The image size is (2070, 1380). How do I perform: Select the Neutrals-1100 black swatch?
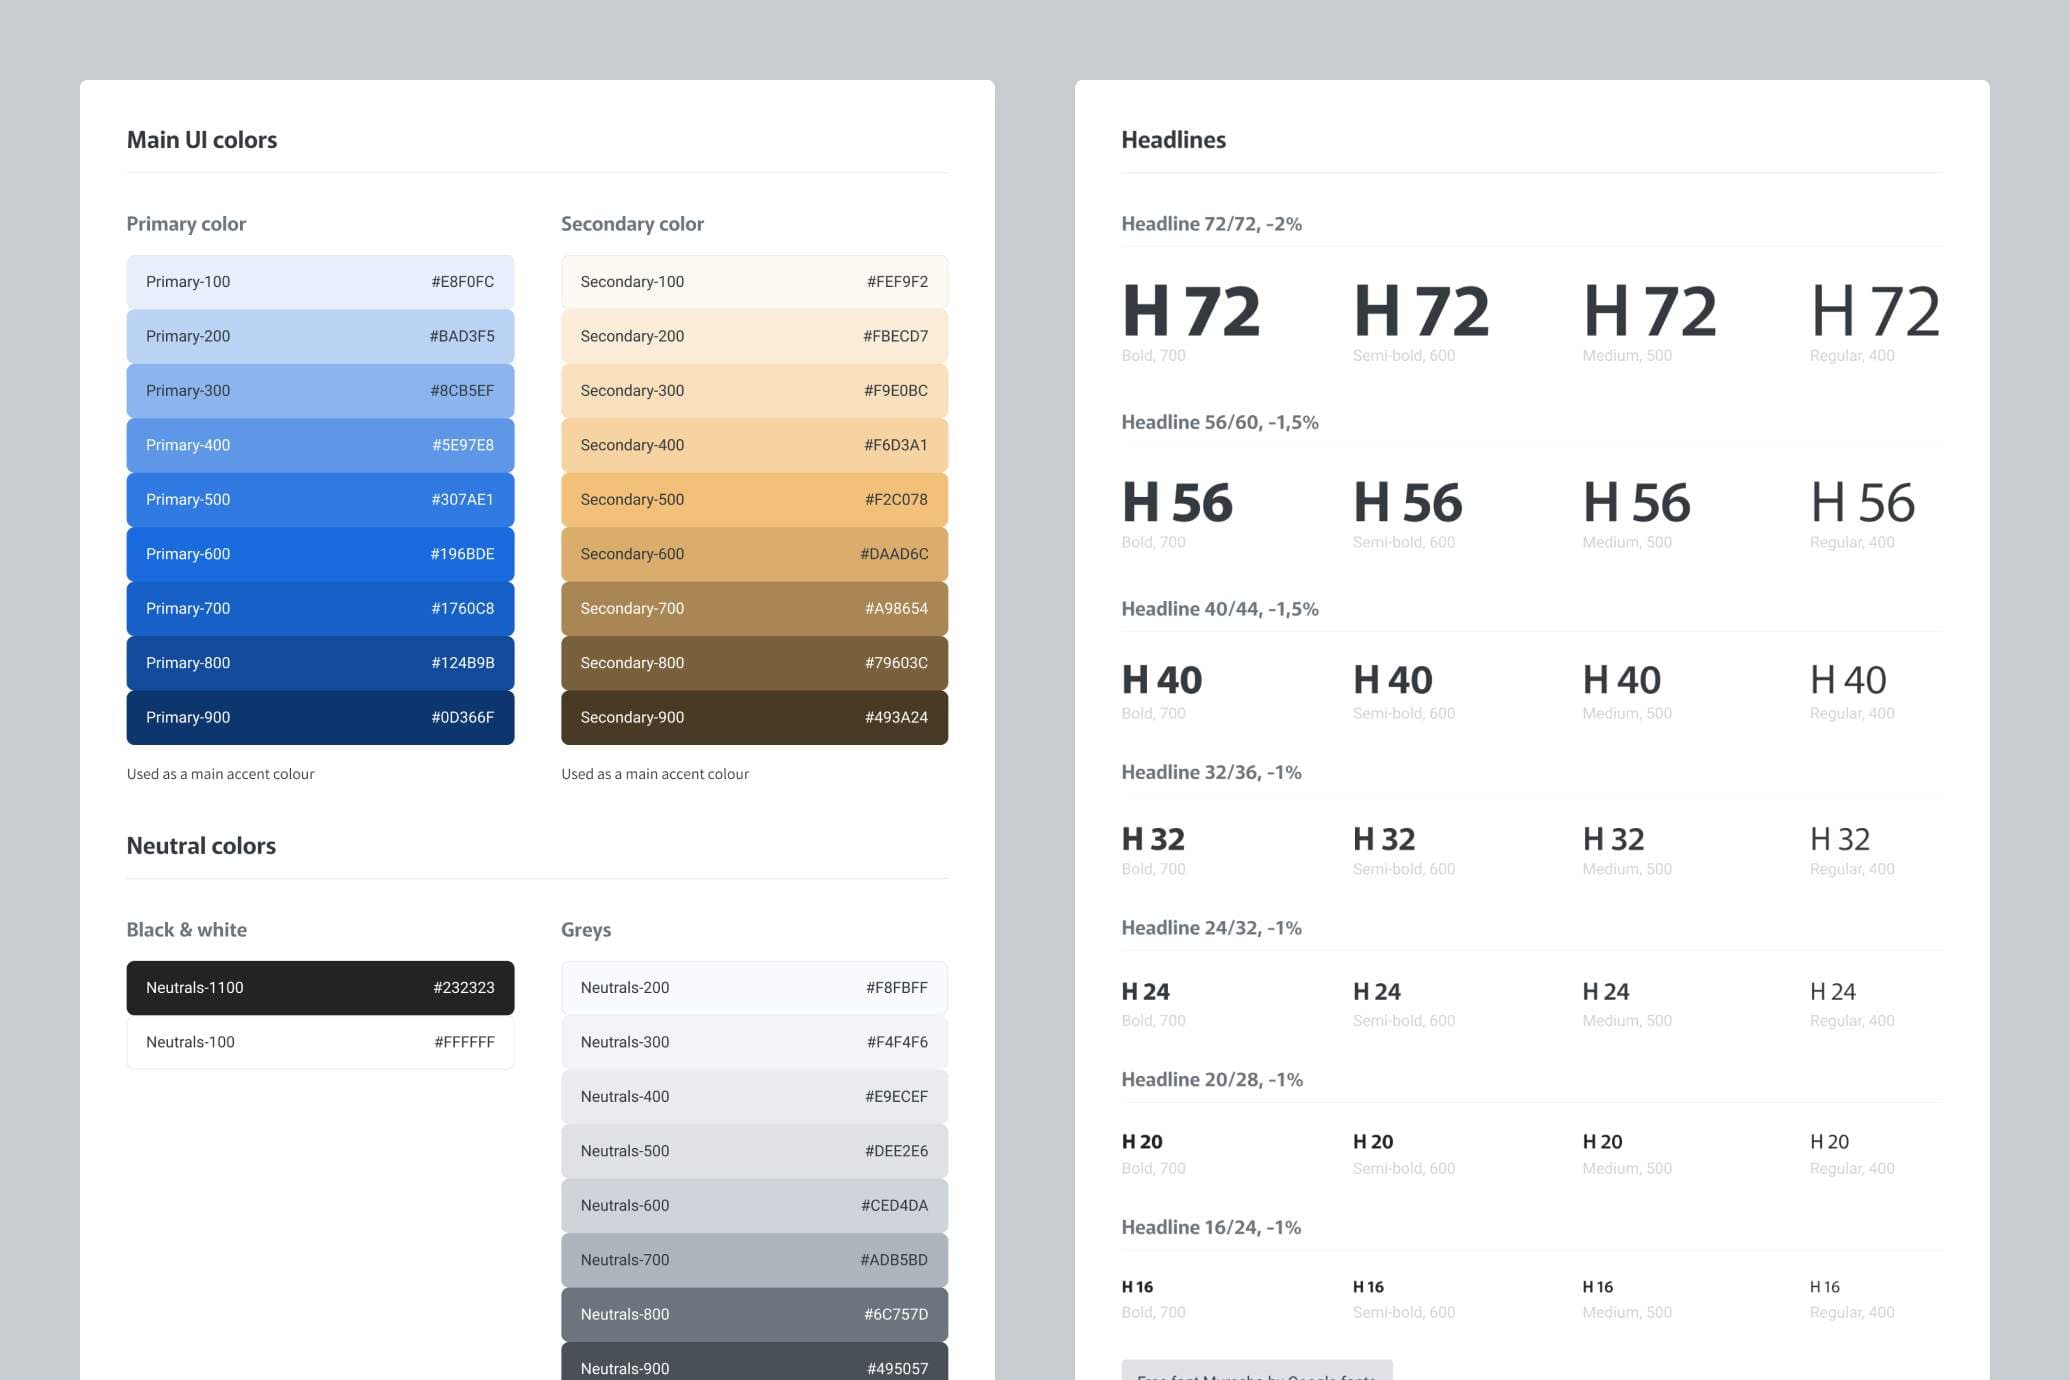pos(320,987)
